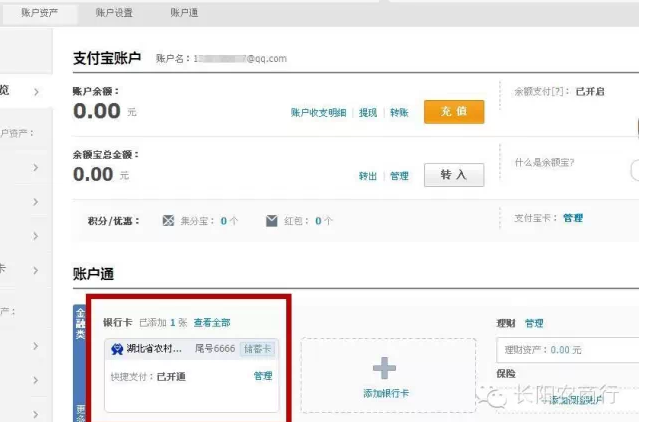655x422 pixels.
Task: Click the 支付宝账户 heading
Action: click(107, 58)
